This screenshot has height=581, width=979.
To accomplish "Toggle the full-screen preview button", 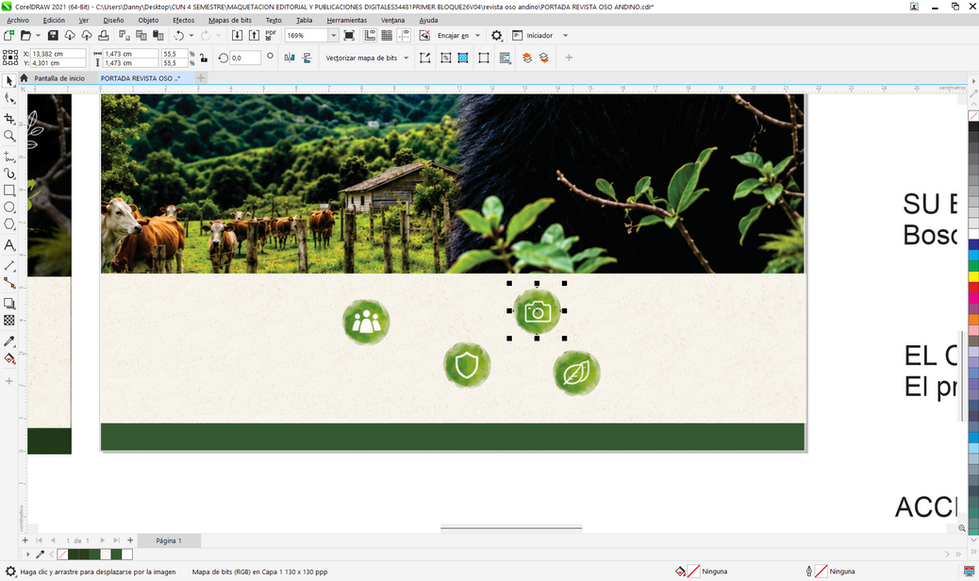I will (349, 36).
